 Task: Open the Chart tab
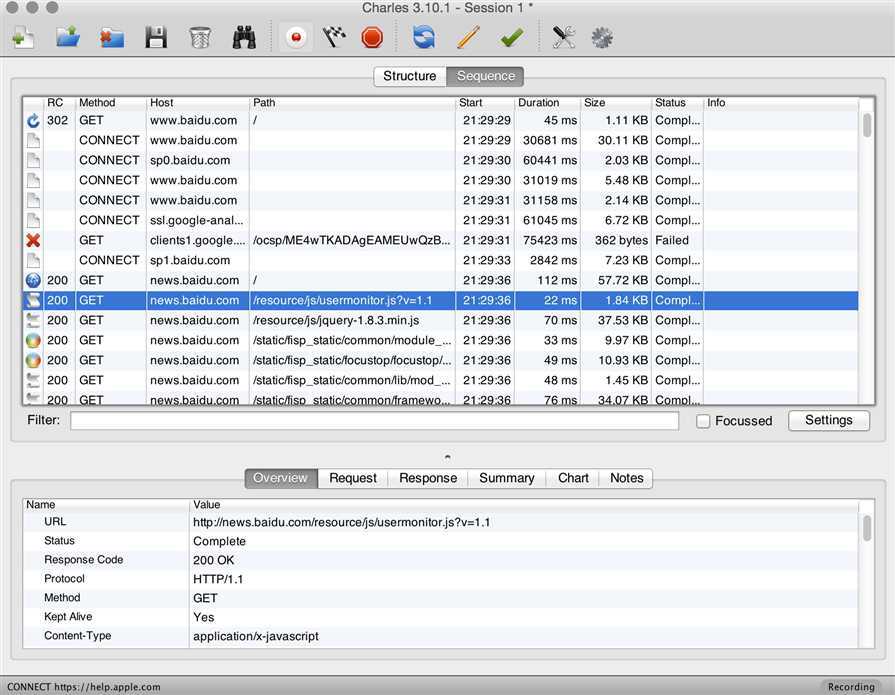pos(573,478)
